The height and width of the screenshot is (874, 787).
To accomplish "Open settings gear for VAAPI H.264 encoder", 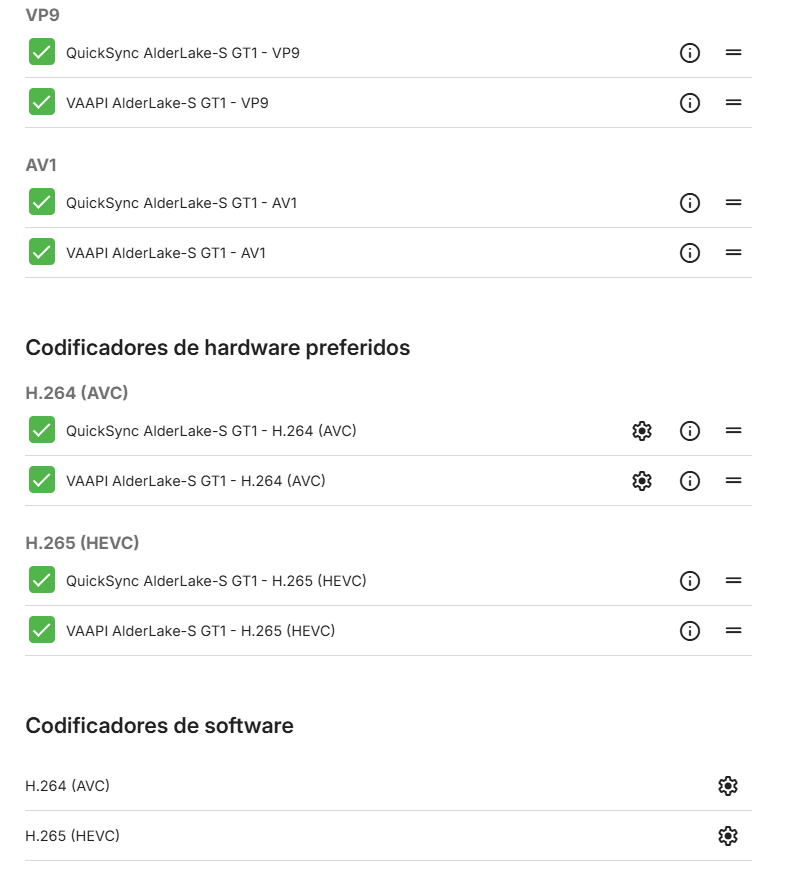I will pyautogui.click(x=642, y=480).
